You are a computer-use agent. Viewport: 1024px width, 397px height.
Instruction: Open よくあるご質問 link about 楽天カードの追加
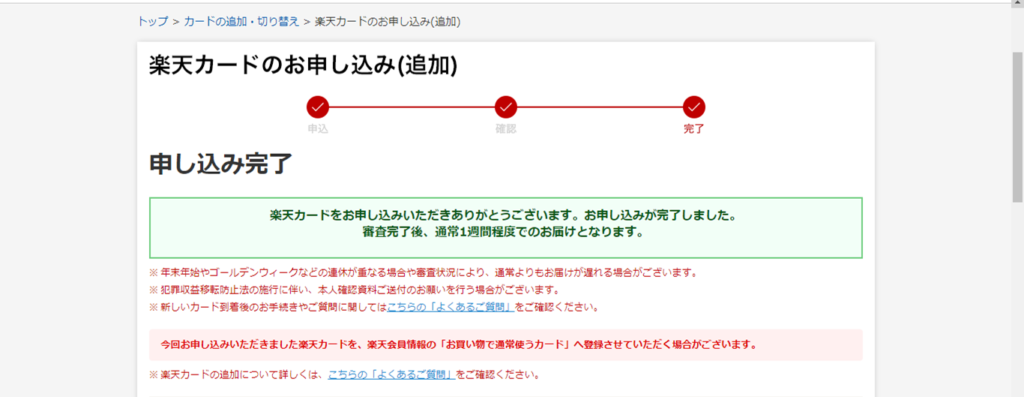(392, 375)
